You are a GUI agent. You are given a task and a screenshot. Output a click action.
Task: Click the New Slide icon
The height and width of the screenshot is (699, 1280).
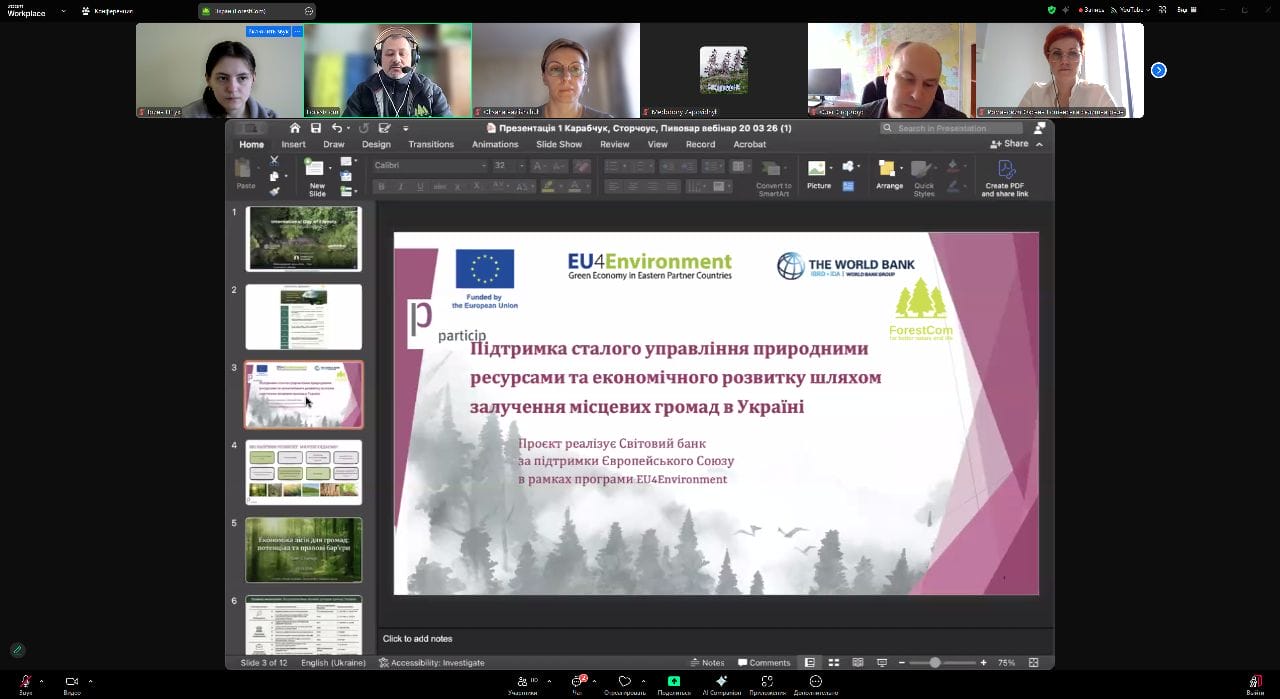pos(316,173)
